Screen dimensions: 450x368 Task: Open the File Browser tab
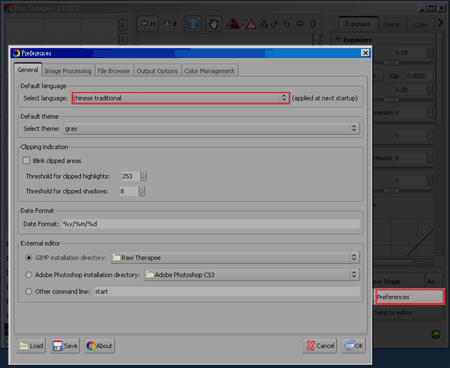point(114,71)
